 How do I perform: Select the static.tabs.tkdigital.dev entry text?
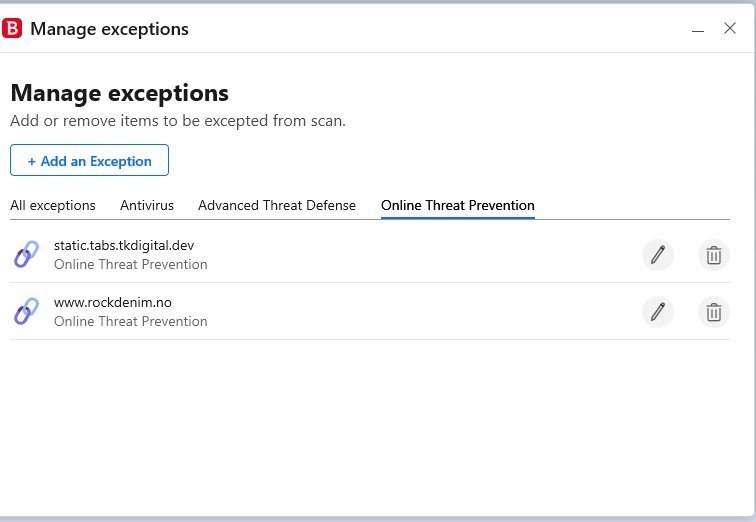click(x=124, y=245)
